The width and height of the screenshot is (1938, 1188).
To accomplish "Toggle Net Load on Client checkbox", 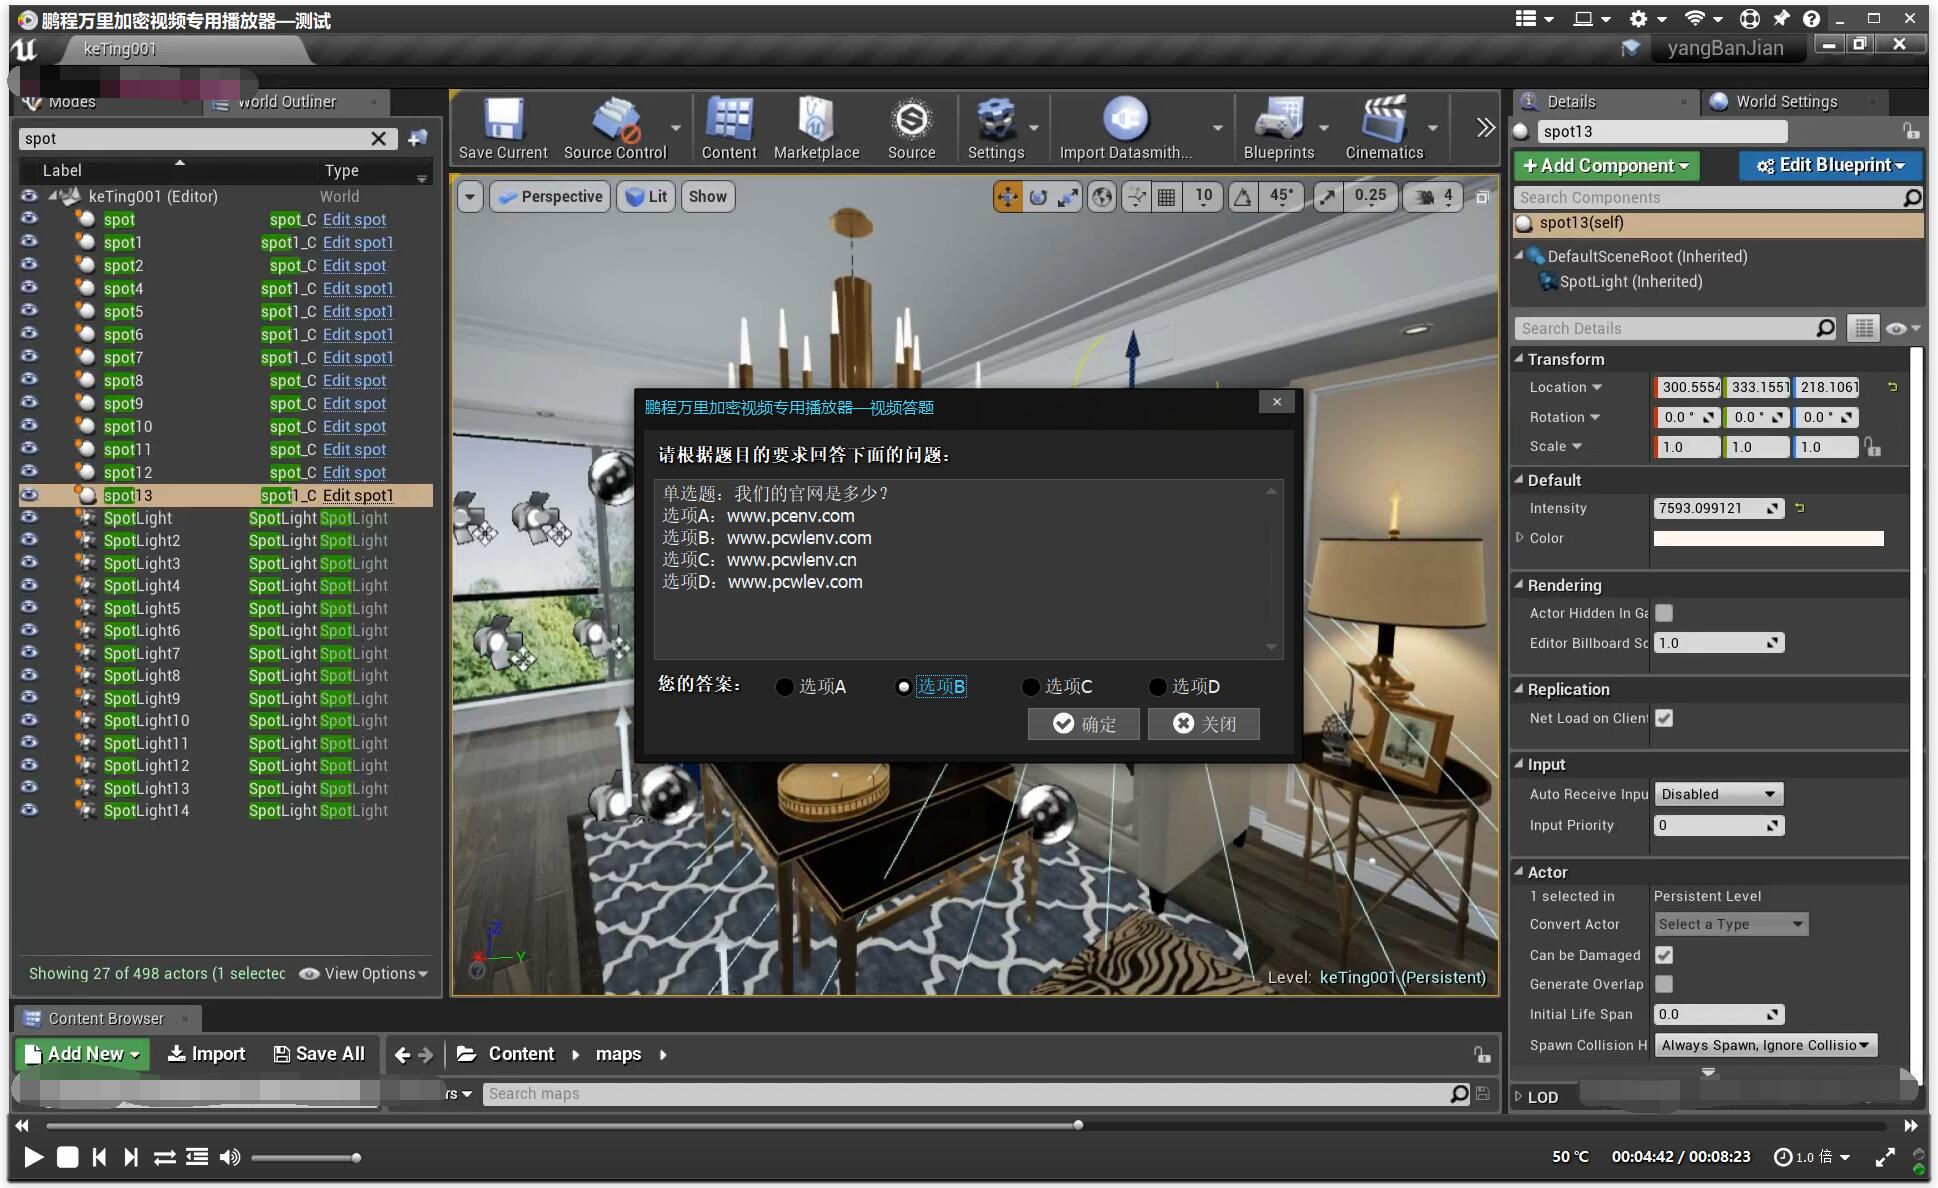I will click(1664, 718).
